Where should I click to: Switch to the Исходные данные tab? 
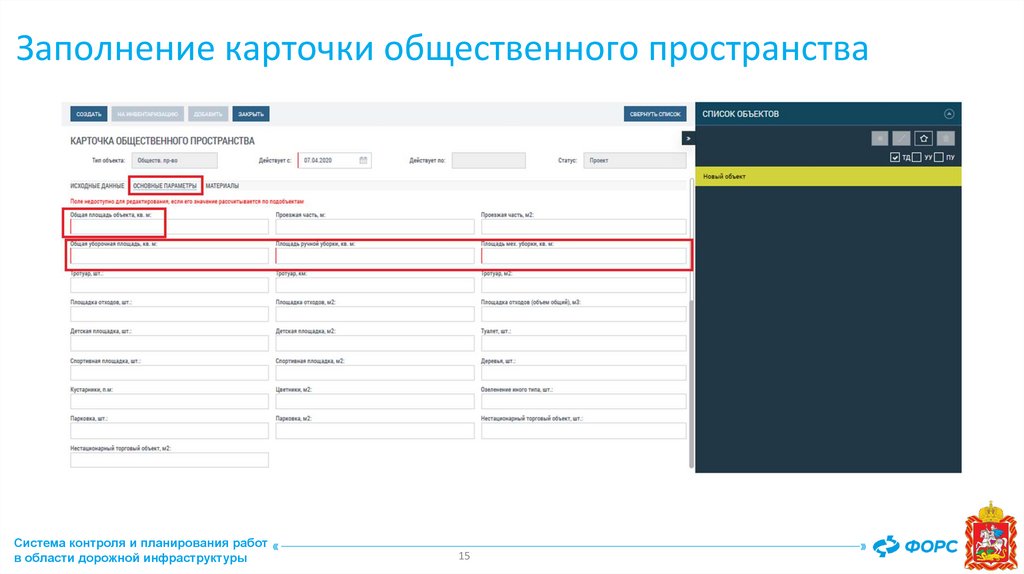pos(97,186)
